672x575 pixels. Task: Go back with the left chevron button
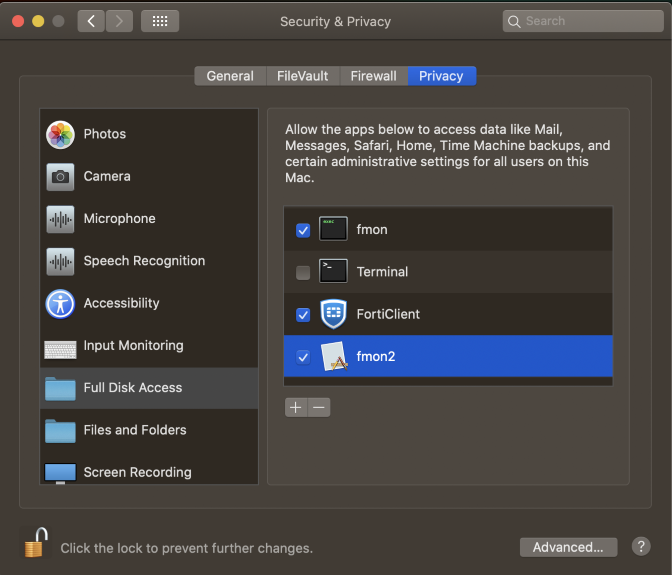click(x=91, y=21)
